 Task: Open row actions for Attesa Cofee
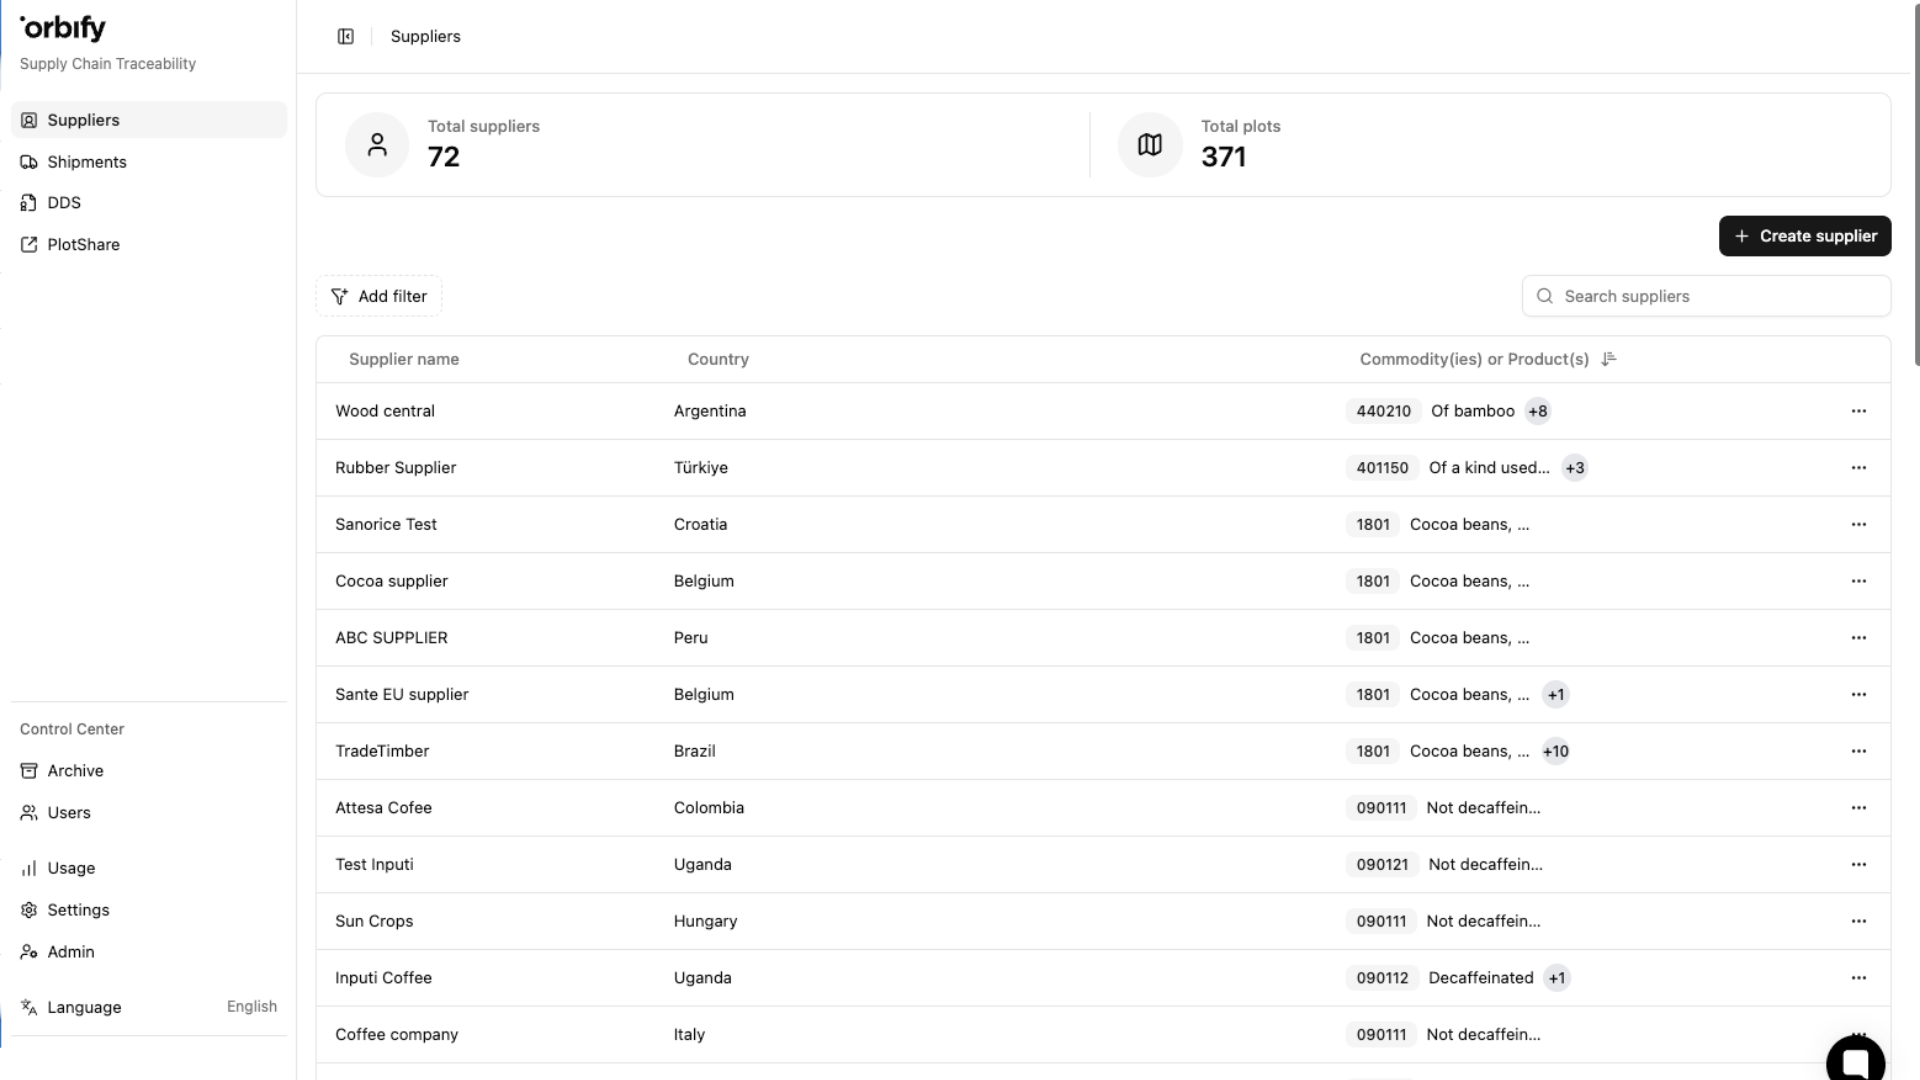[x=1858, y=808]
